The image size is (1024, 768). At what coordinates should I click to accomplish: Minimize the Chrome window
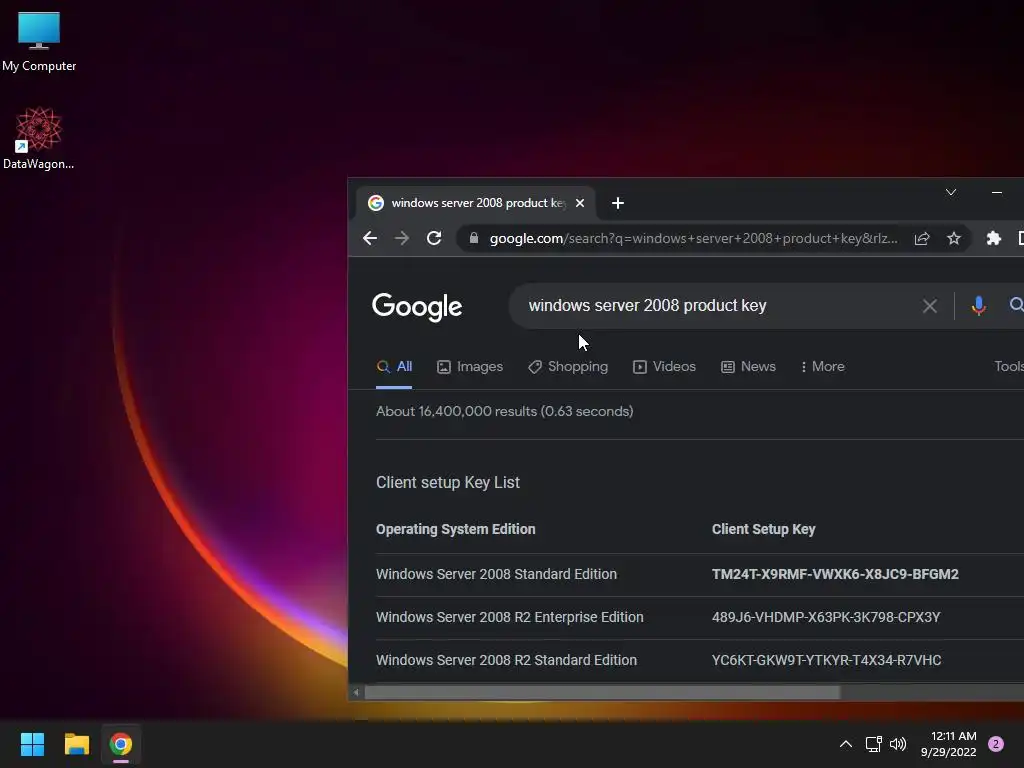997,192
